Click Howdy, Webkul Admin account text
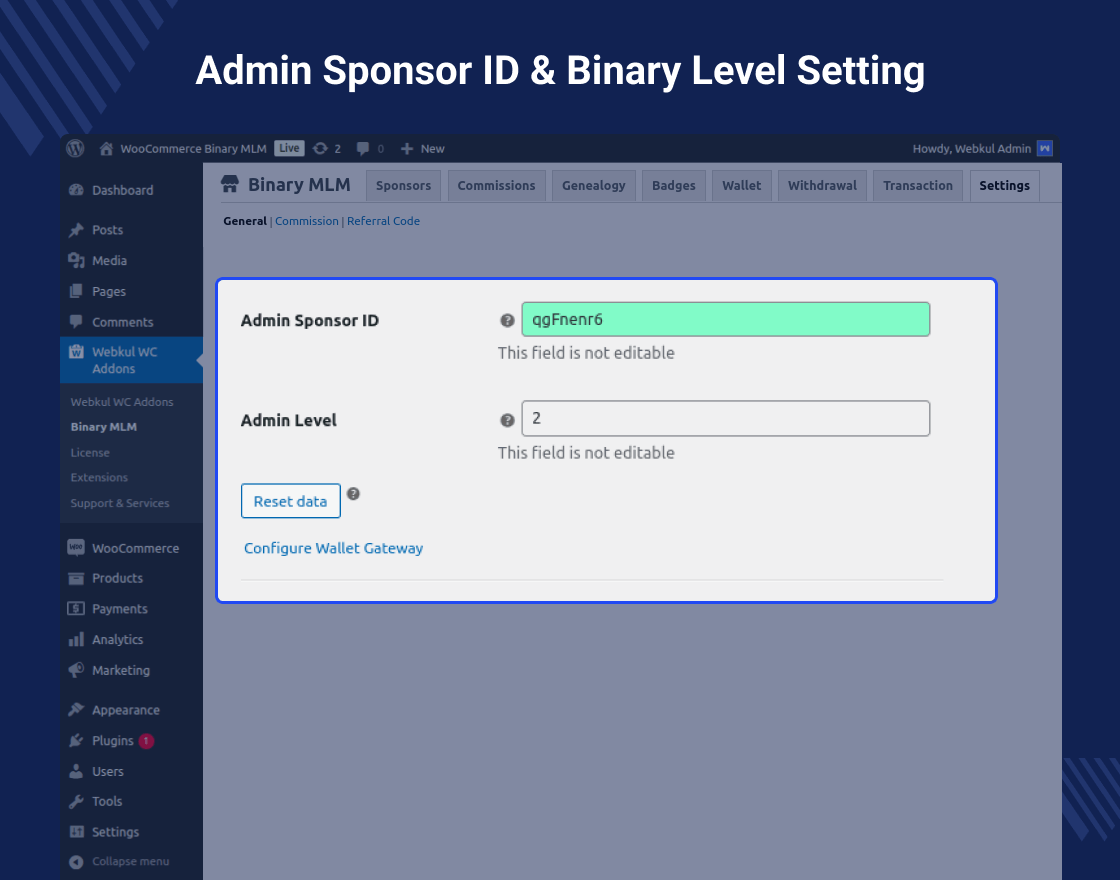1120x880 pixels. tap(971, 149)
